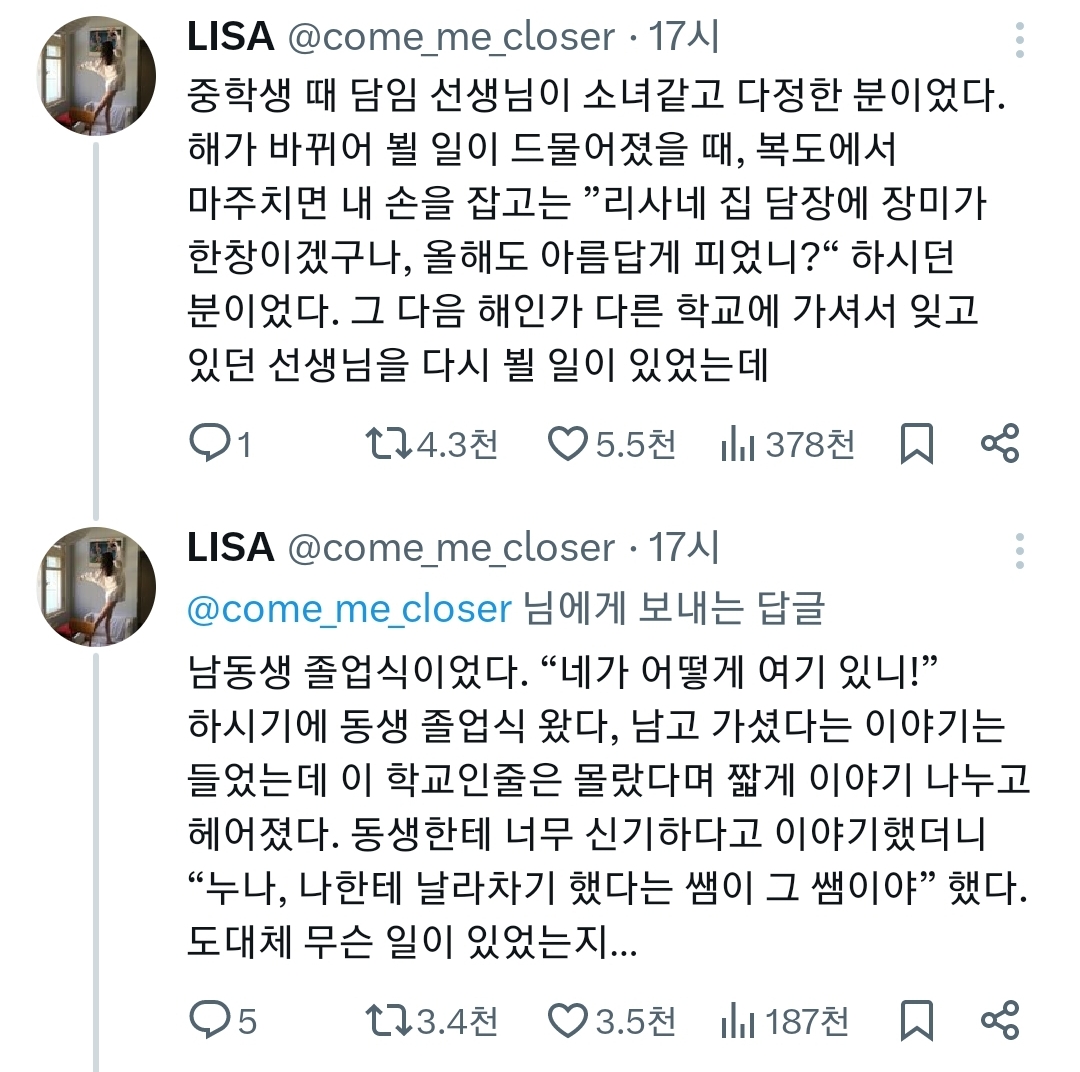Open LISA's profile picture on first tweet
The image size is (1080, 1072).
coord(97,76)
